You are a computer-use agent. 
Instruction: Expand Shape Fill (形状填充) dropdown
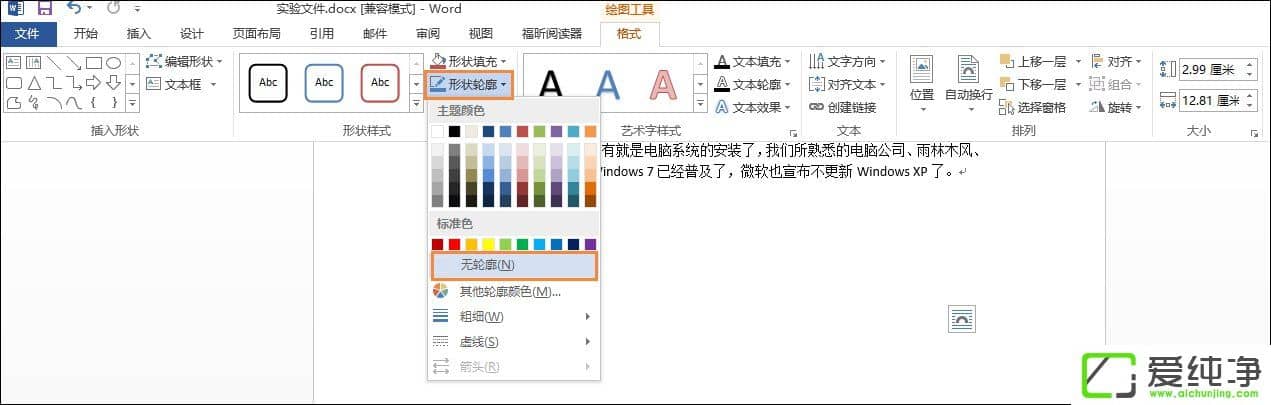pos(470,62)
